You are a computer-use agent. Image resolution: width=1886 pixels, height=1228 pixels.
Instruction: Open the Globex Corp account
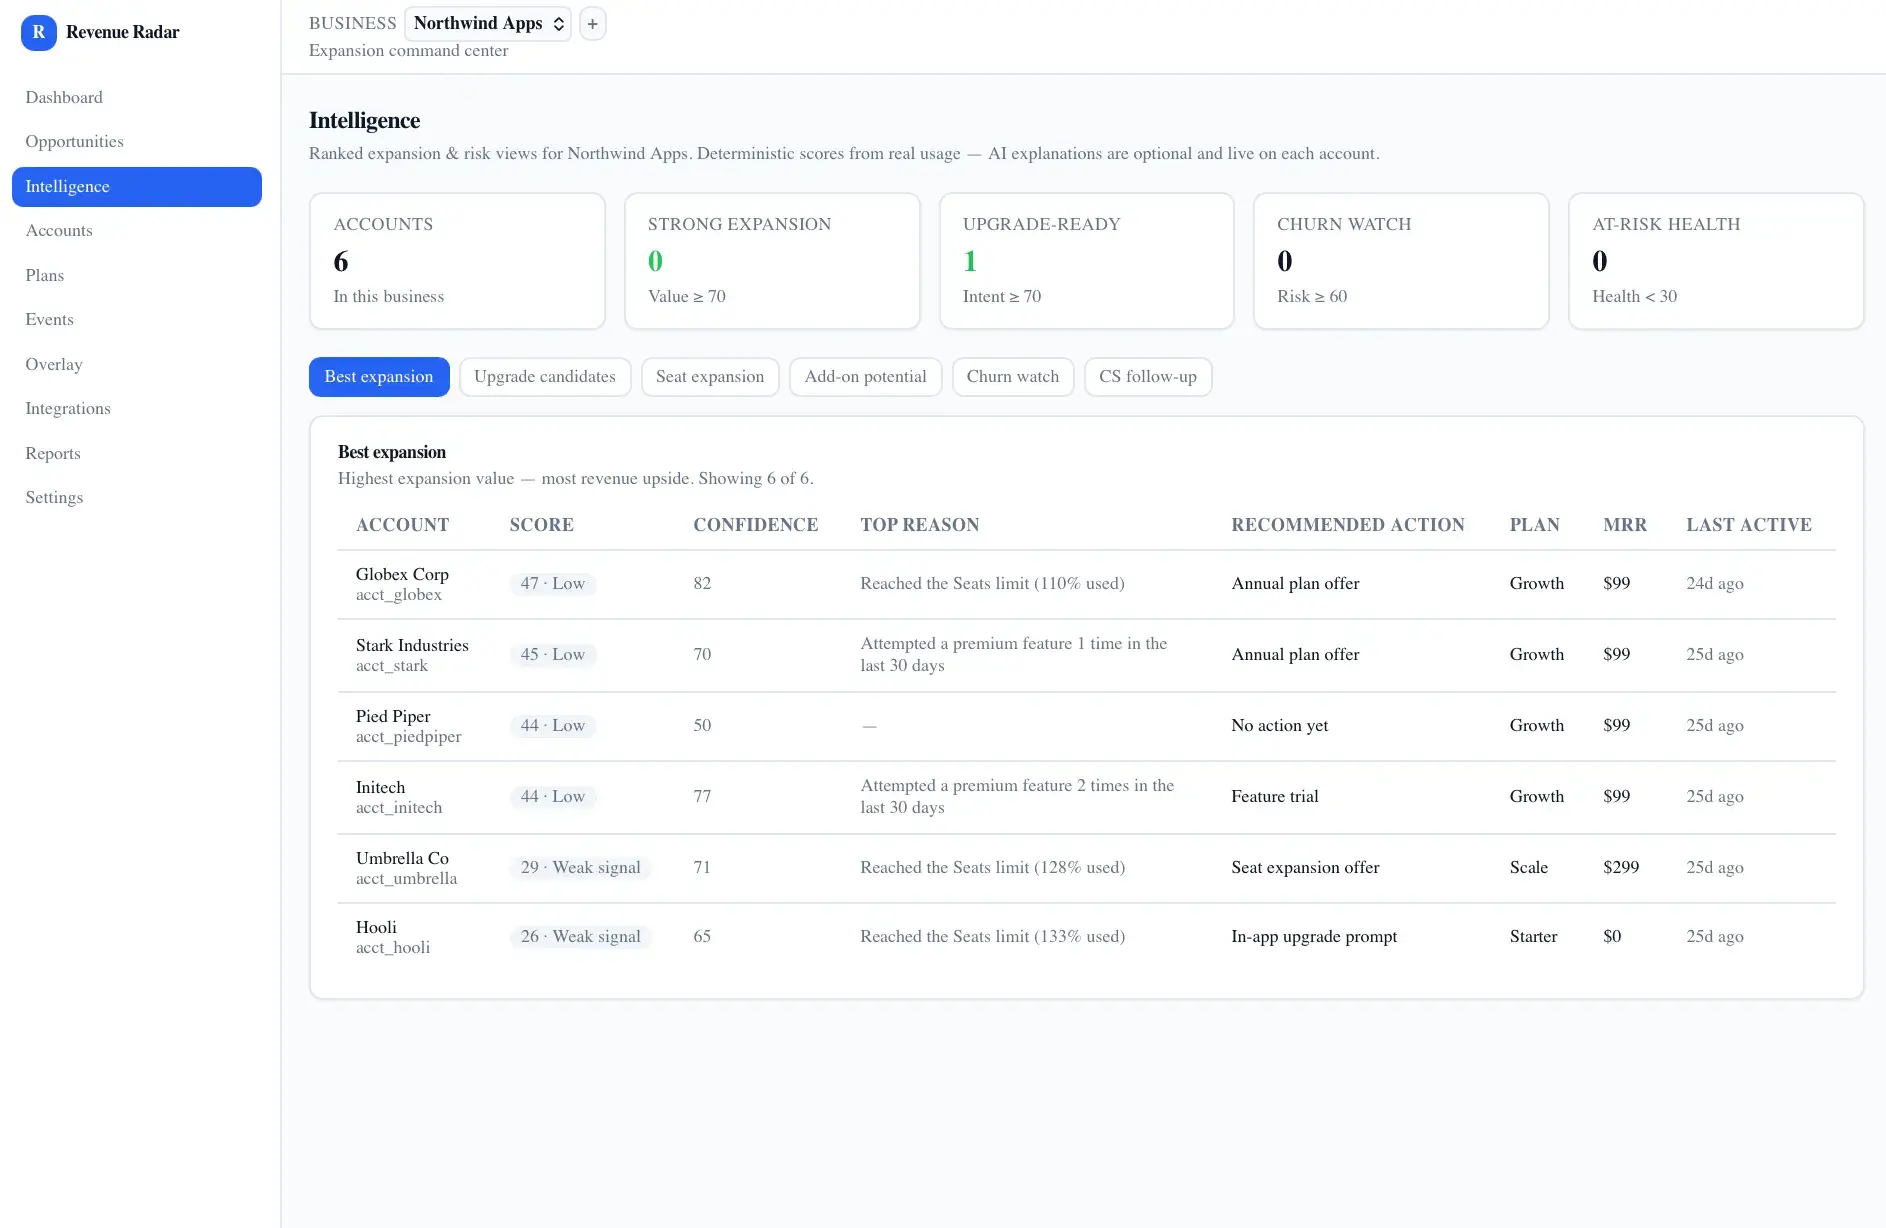[402, 575]
